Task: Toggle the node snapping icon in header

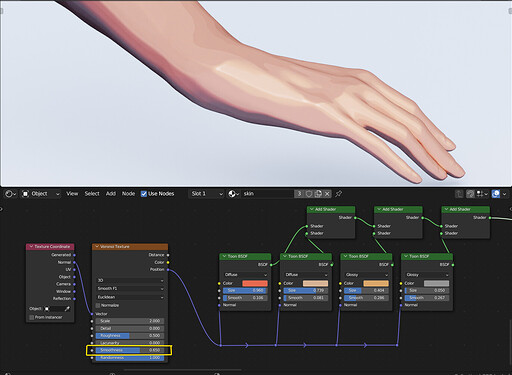Action: coord(470,194)
